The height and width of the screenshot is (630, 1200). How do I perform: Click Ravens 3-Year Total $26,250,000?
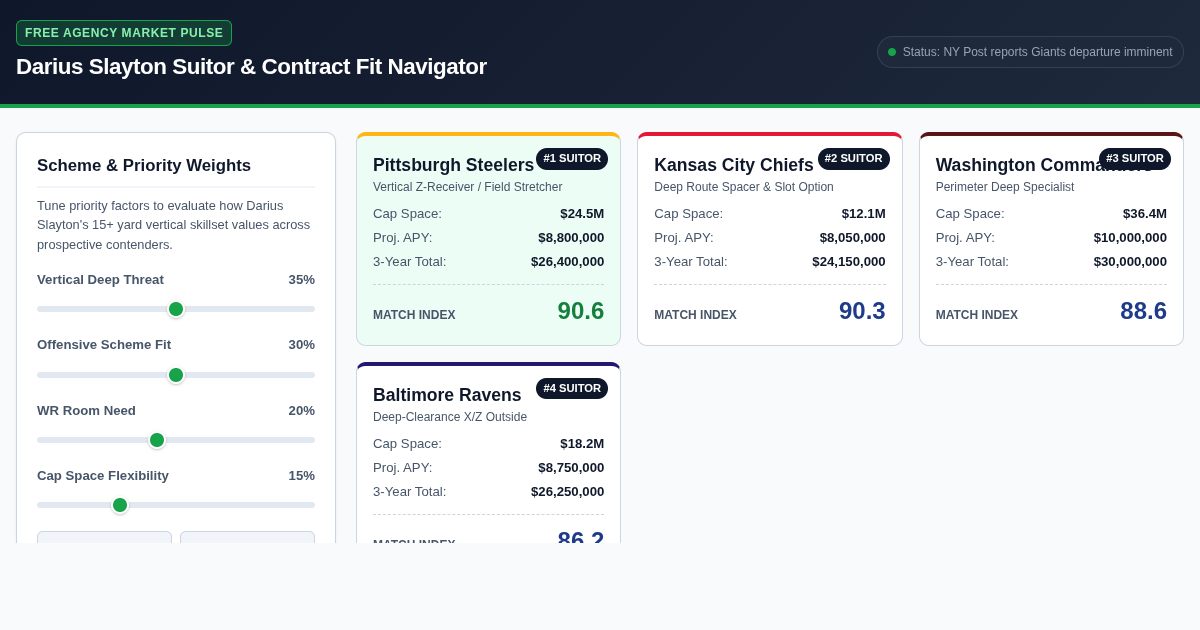coord(568,492)
